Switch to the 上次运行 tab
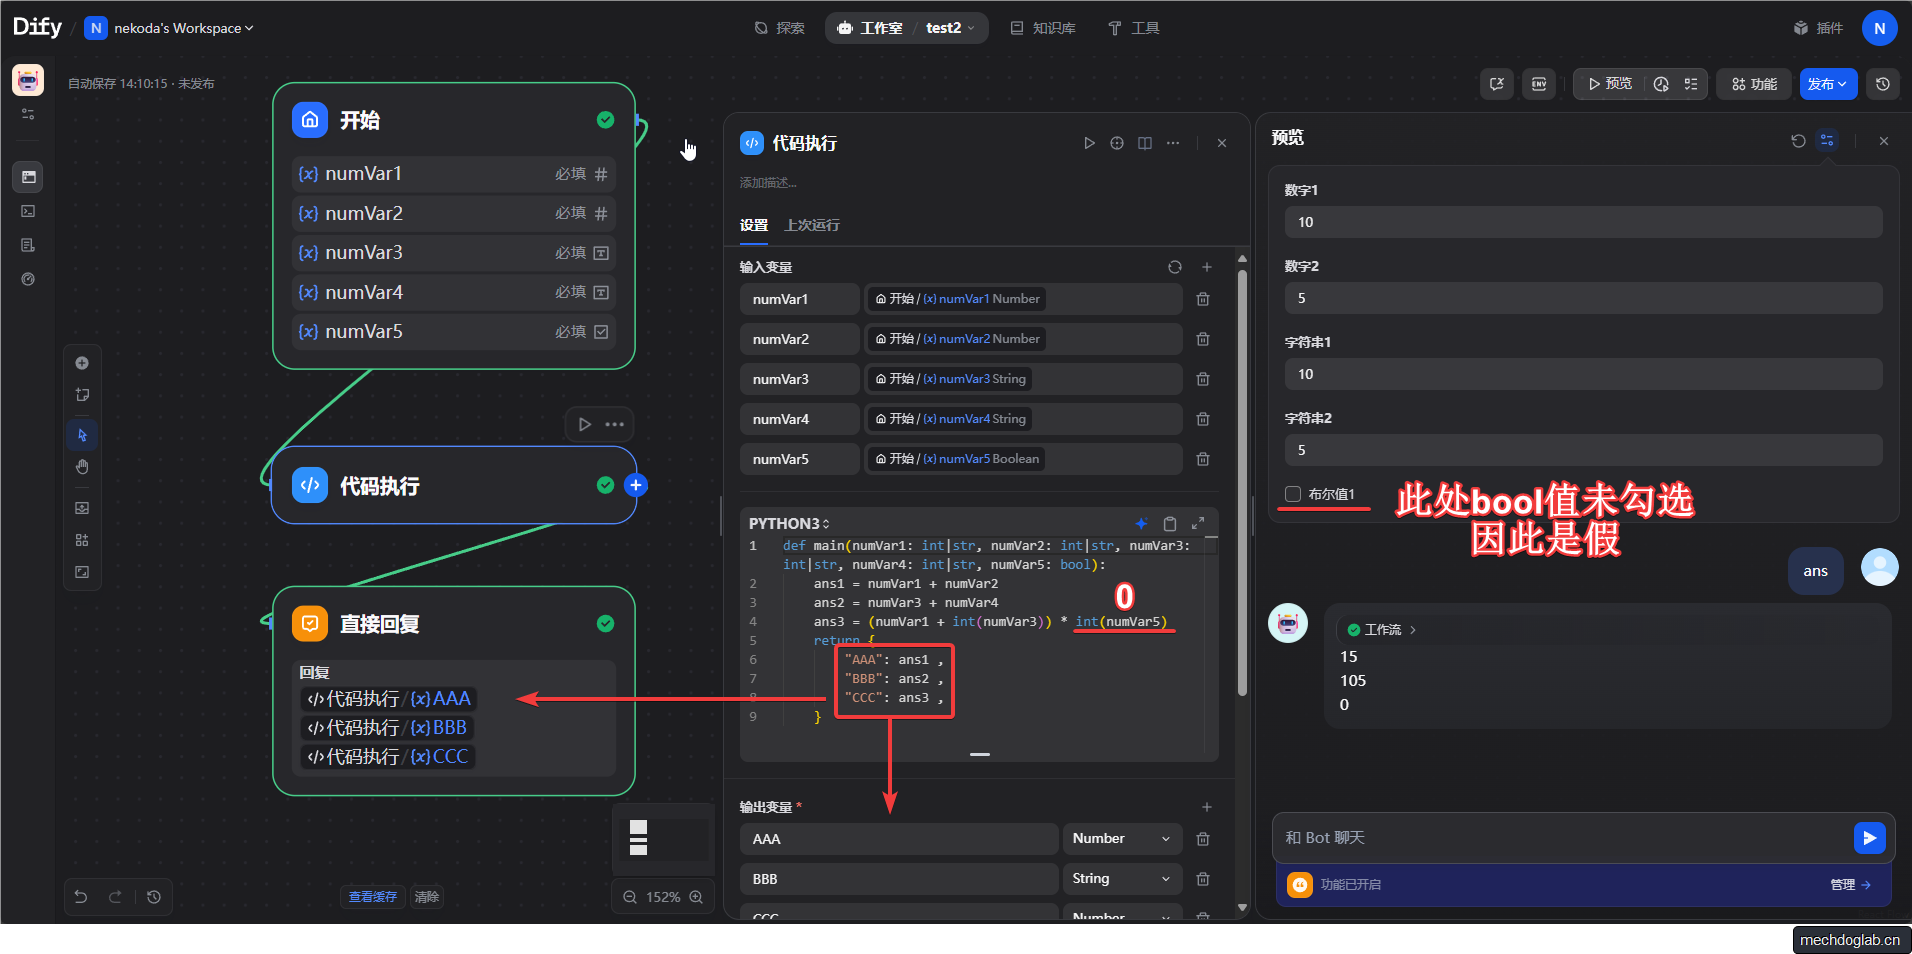The width and height of the screenshot is (1912, 954). [x=811, y=225]
